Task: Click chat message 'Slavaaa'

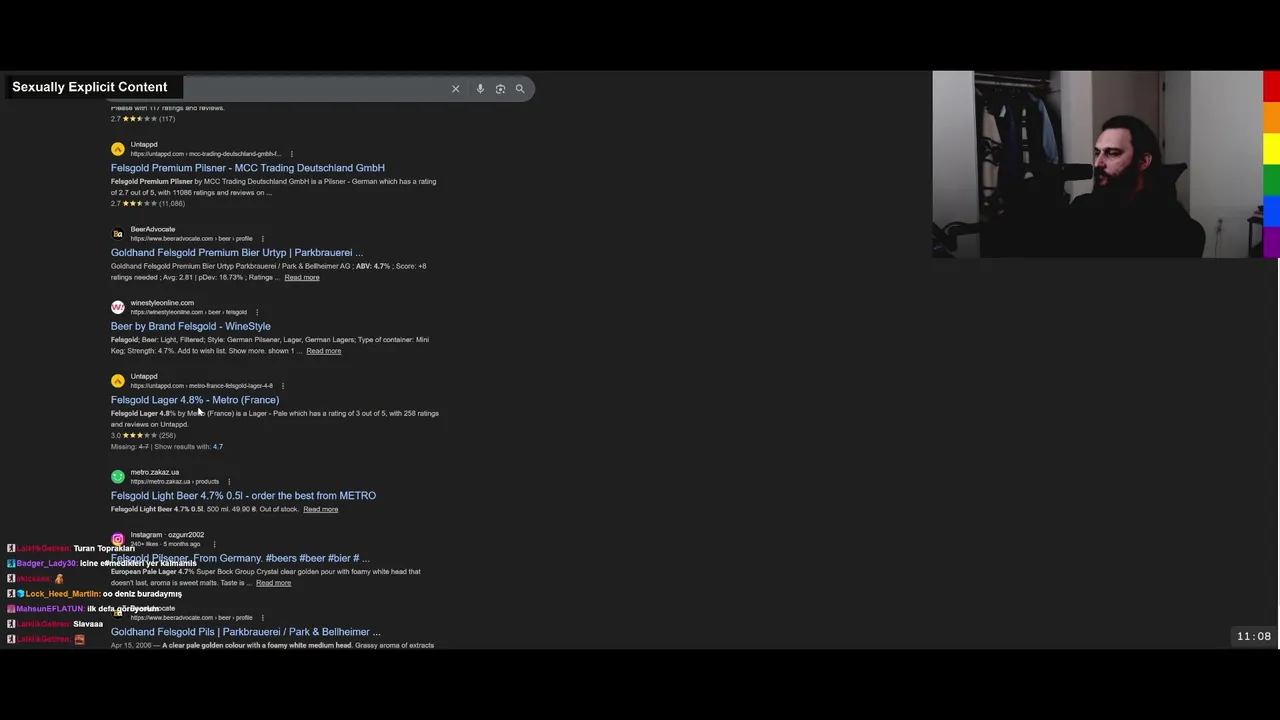Action: (88, 624)
